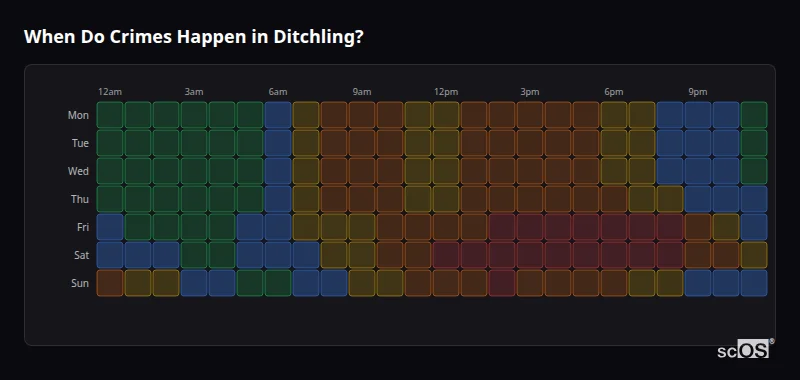This screenshot has height=380, width=800.
Task: Click the 'Mon' row label
Action: coord(78,115)
